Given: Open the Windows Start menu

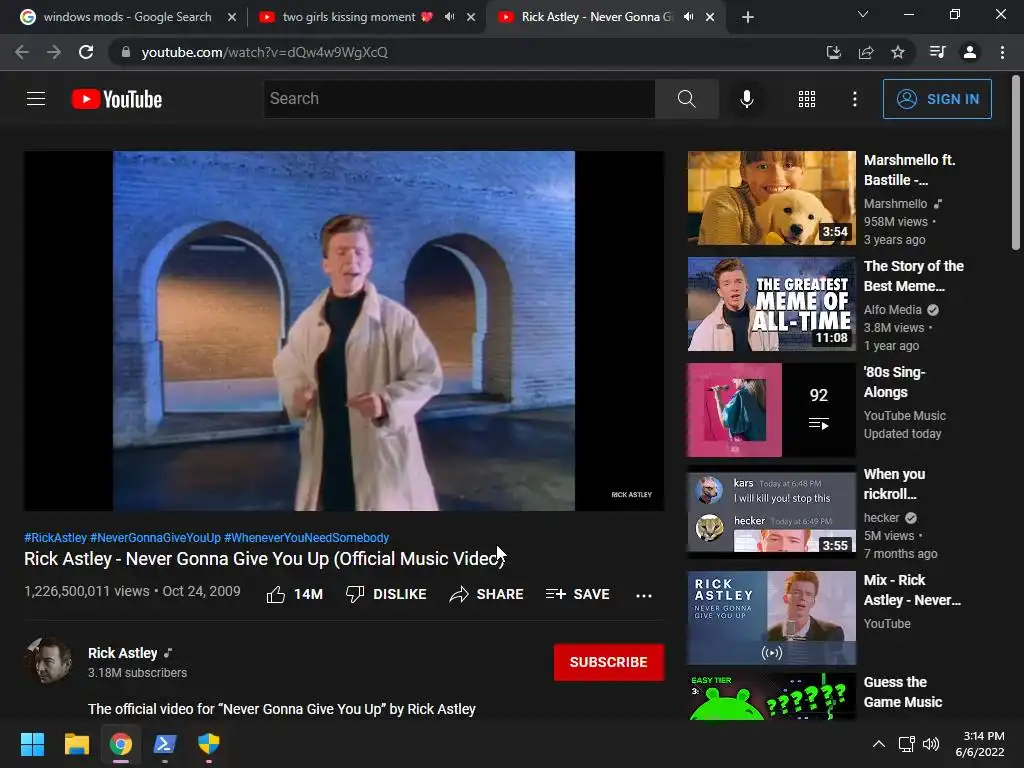Looking at the screenshot, I should coord(32,744).
